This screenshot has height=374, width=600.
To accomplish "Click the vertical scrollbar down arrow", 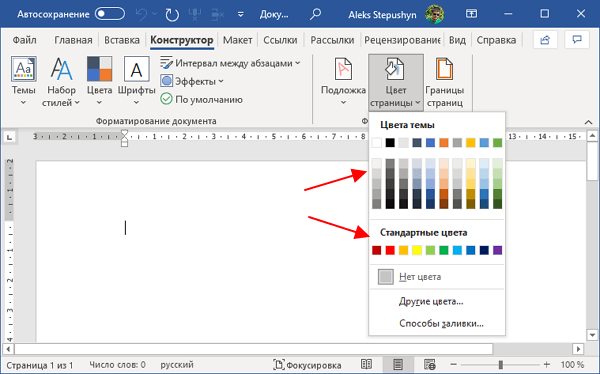I will pos(592,336).
